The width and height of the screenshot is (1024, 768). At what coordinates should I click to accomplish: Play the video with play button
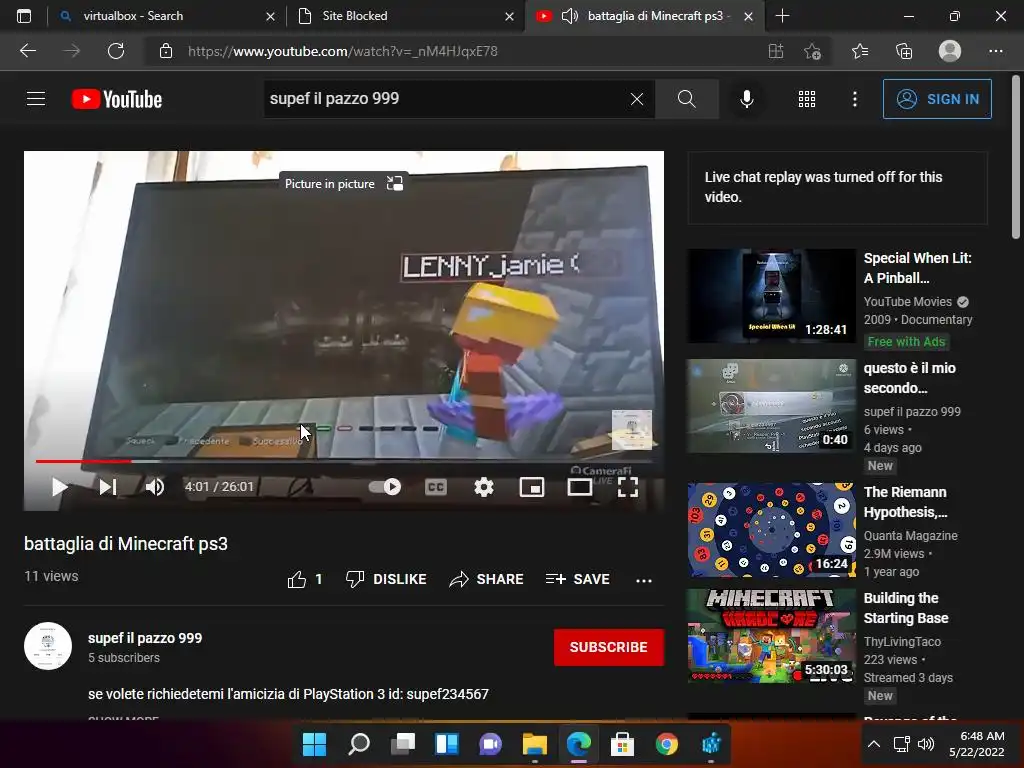pyautogui.click(x=59, y=487)
